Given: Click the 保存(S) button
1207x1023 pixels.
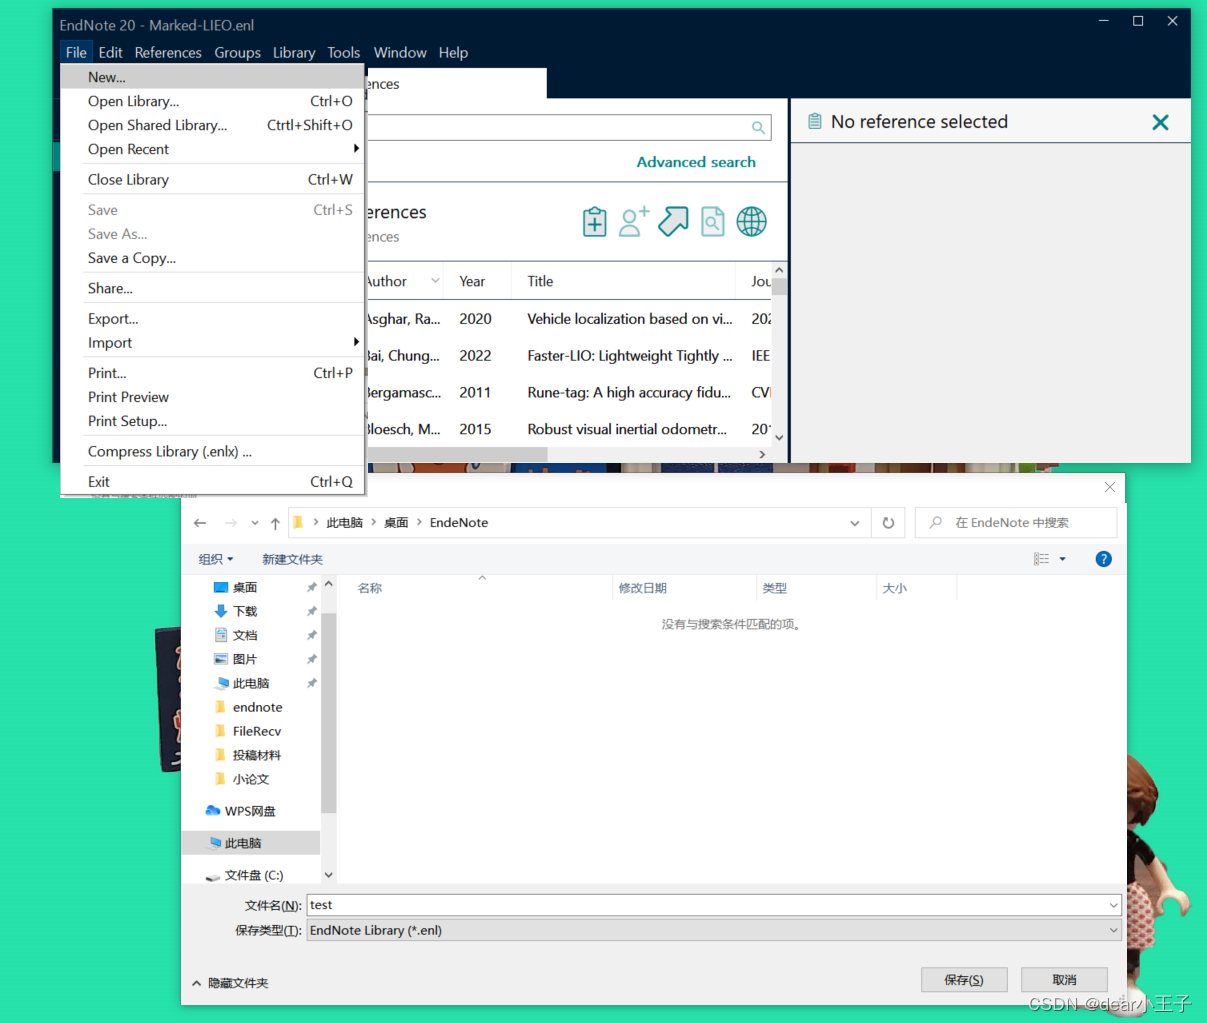Looking at the screenshot, I should [x=963, y=980].
